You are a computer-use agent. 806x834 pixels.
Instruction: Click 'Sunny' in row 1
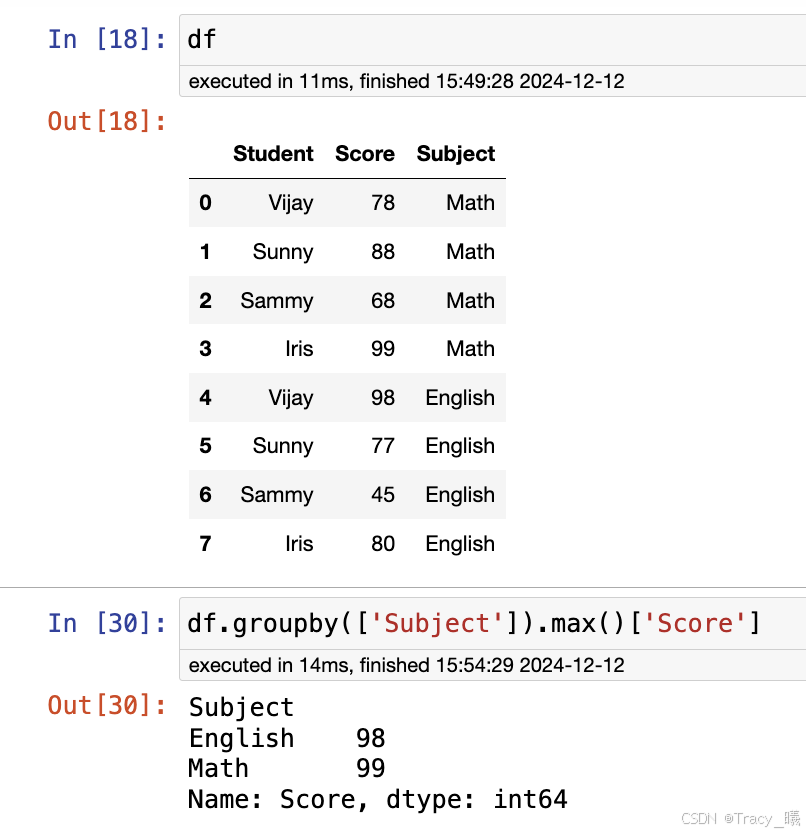[x=283, y=252]
